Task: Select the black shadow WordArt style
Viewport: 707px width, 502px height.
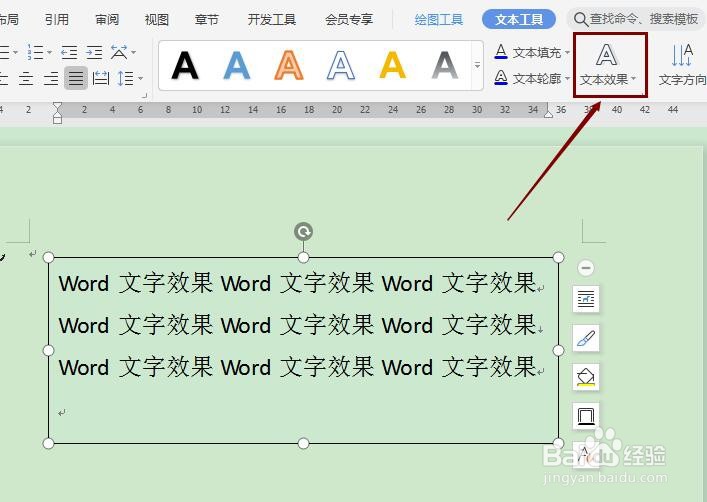Action: [185, 65]
